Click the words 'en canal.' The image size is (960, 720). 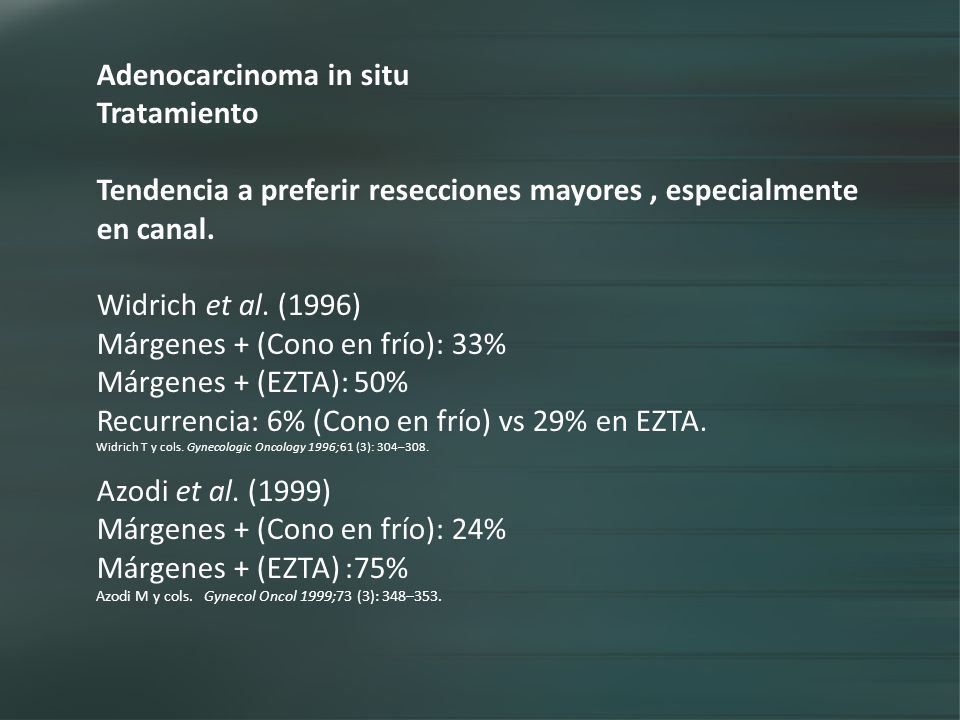[x=156, y=230]
